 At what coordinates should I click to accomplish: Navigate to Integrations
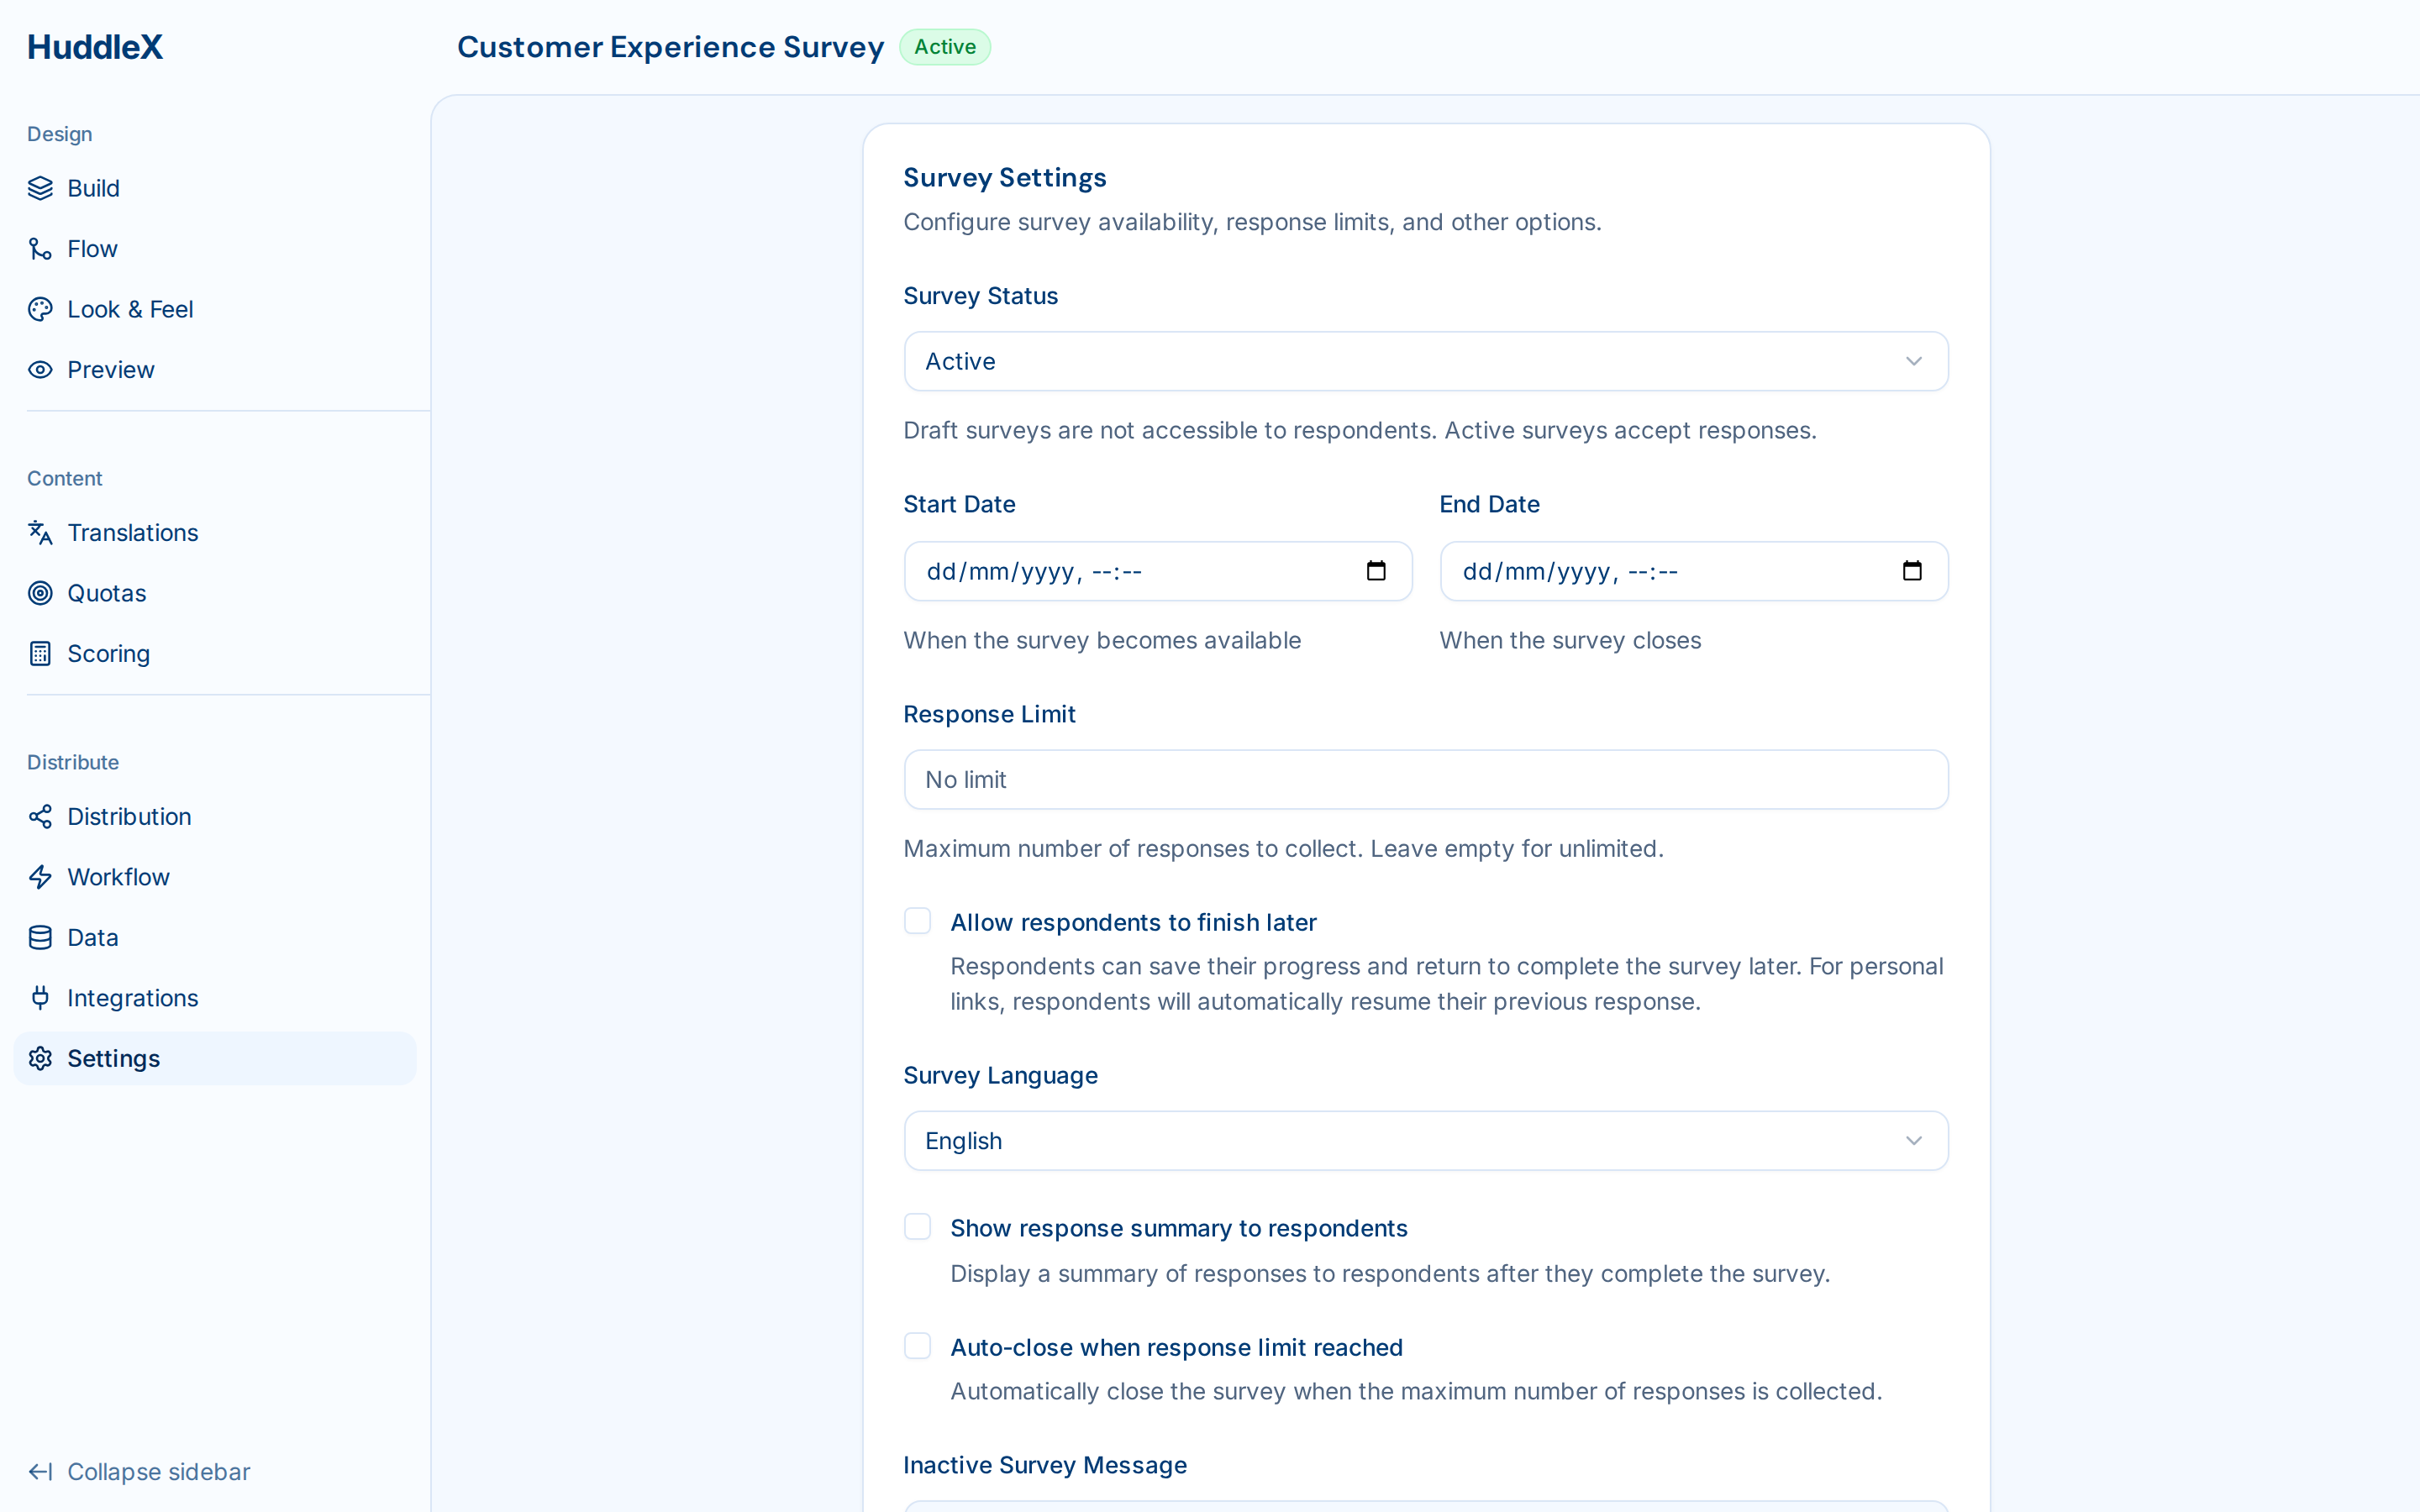[x=215, y=998]
